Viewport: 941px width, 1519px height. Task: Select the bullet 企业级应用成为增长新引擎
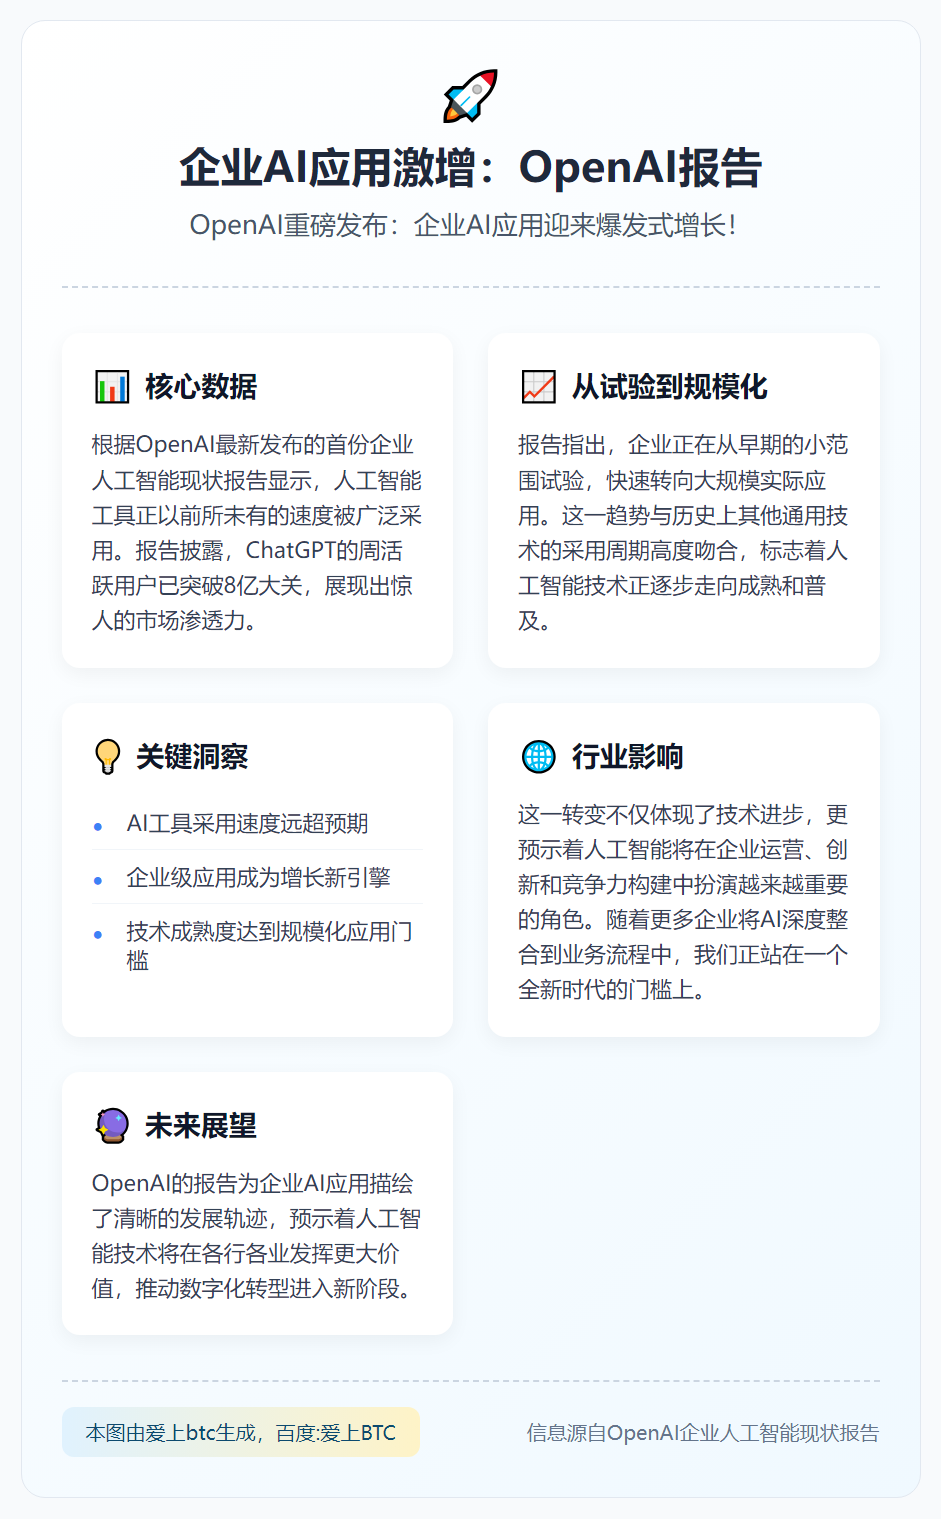(258, 877)
